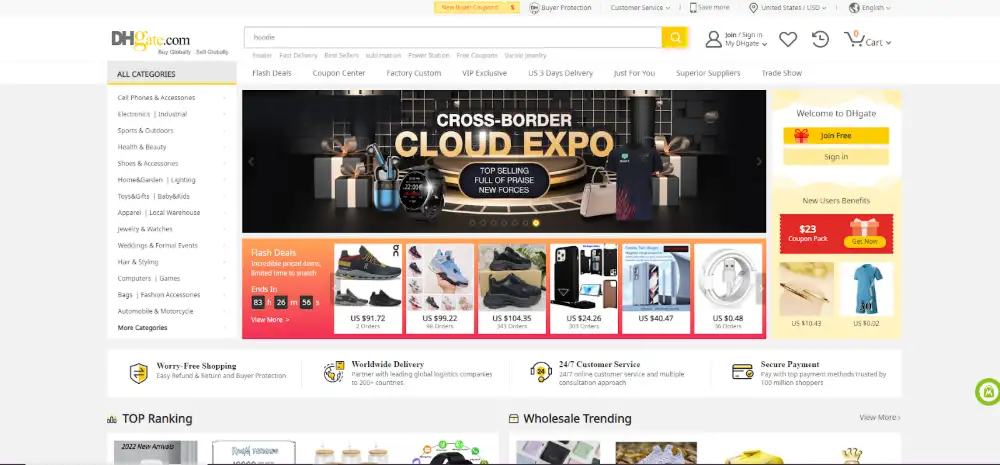The width and height of the screenshot is (1000, 465).
Task: Click the TOP Ranking chart icon
Action: pyautogui.click(x=112, y=419)
